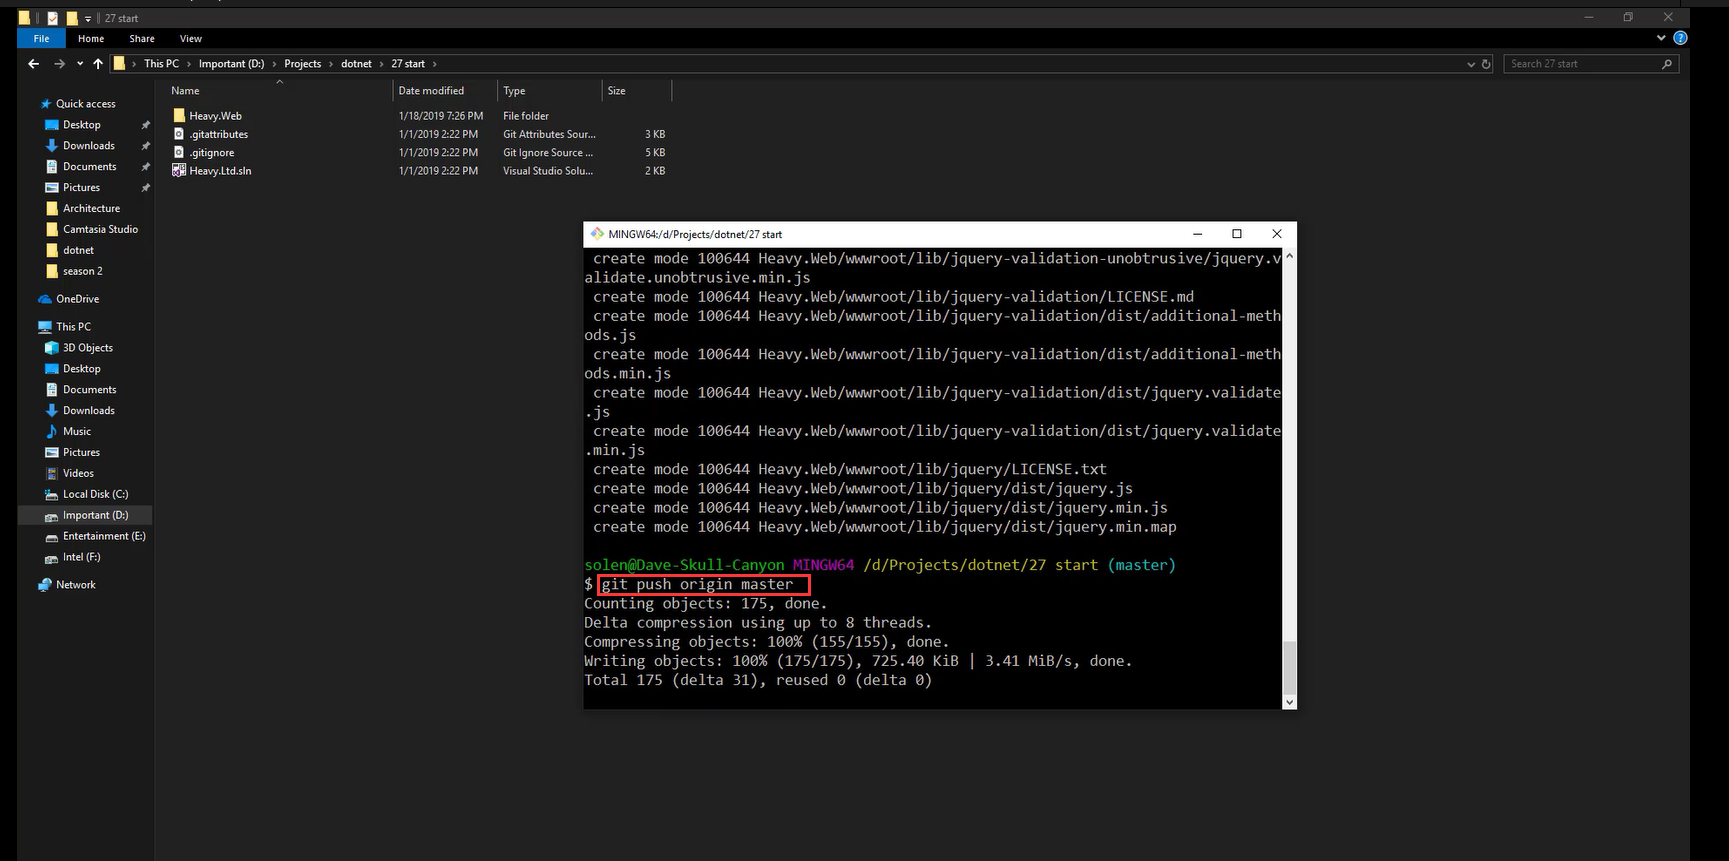This screenshot has width=1729, height=861.
Task: Maximize the Git Bash window
Action: [1237, 234]
